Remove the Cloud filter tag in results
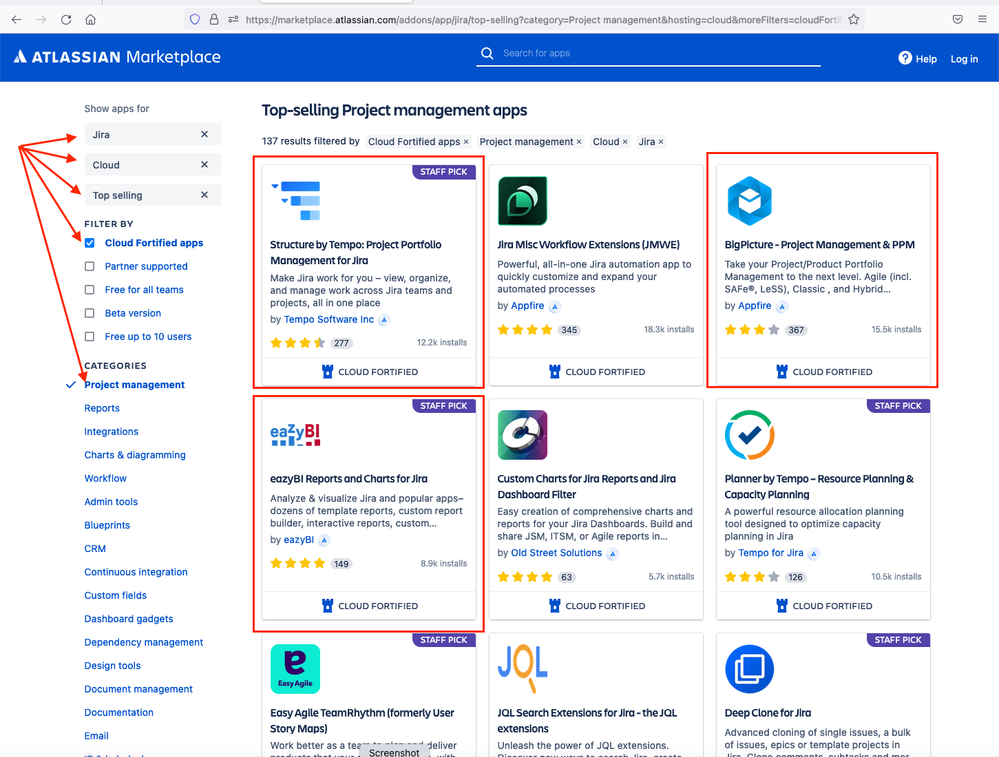The height and width of the screenshot is (757, 999). pyautogui.click(x=625, y=141)
